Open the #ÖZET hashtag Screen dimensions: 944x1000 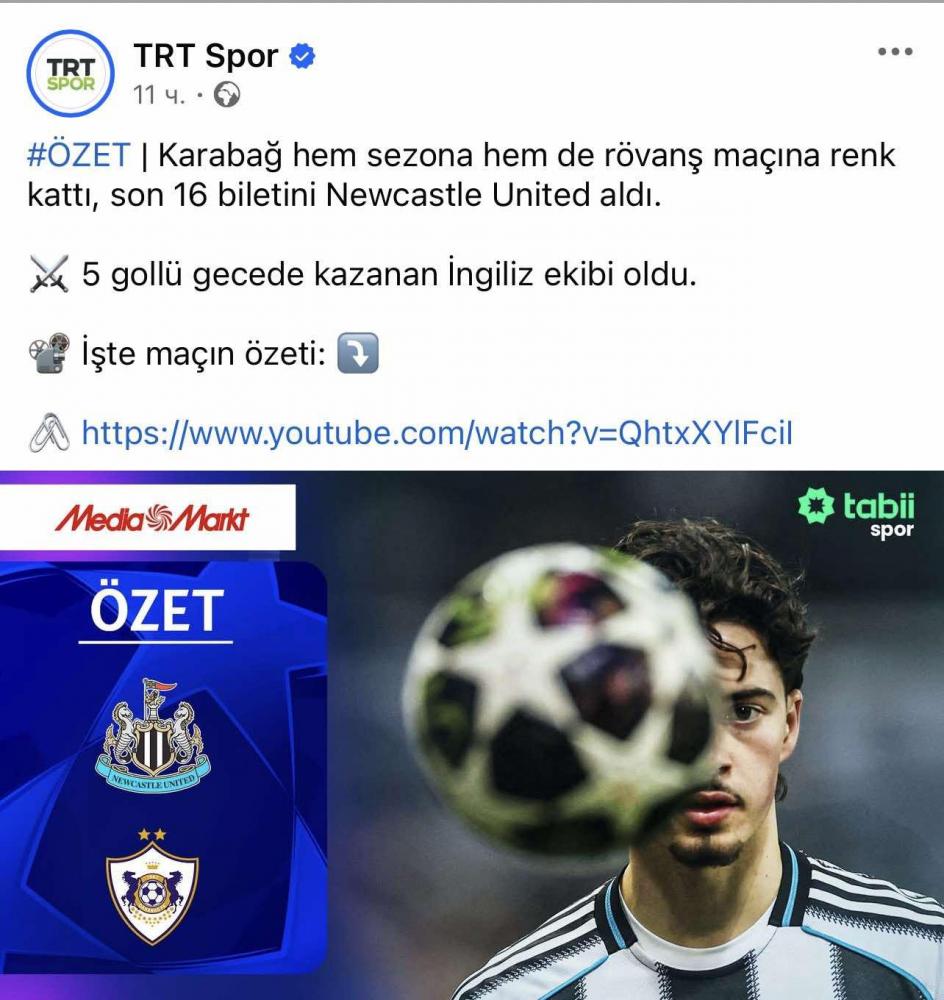point(78,155)
